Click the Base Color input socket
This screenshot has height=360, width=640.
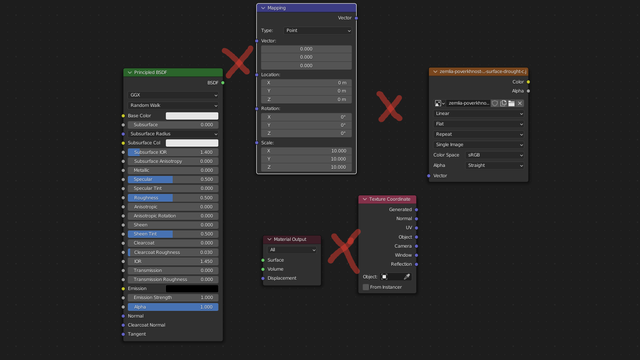click(x=123, y=116)
